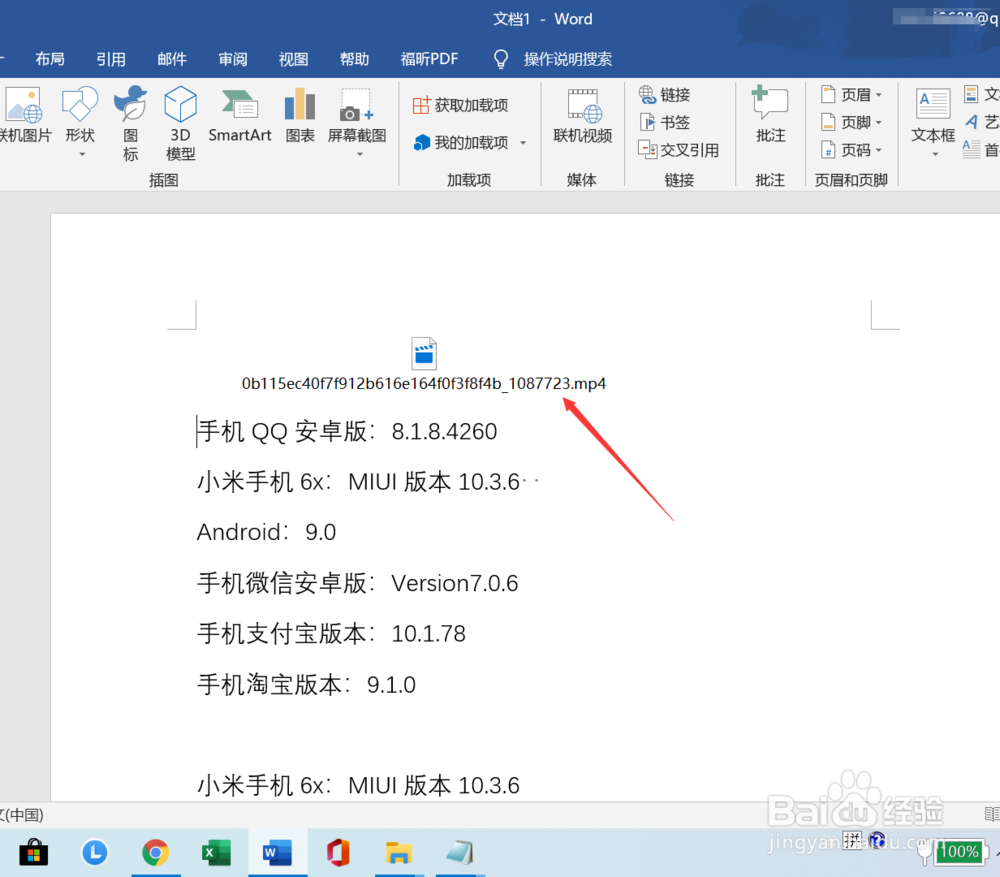The height and width of the screenshot is (877, 1000).
Task: Expand the 屏幕截图 dropdown arrow
Action: click(360, 154)
